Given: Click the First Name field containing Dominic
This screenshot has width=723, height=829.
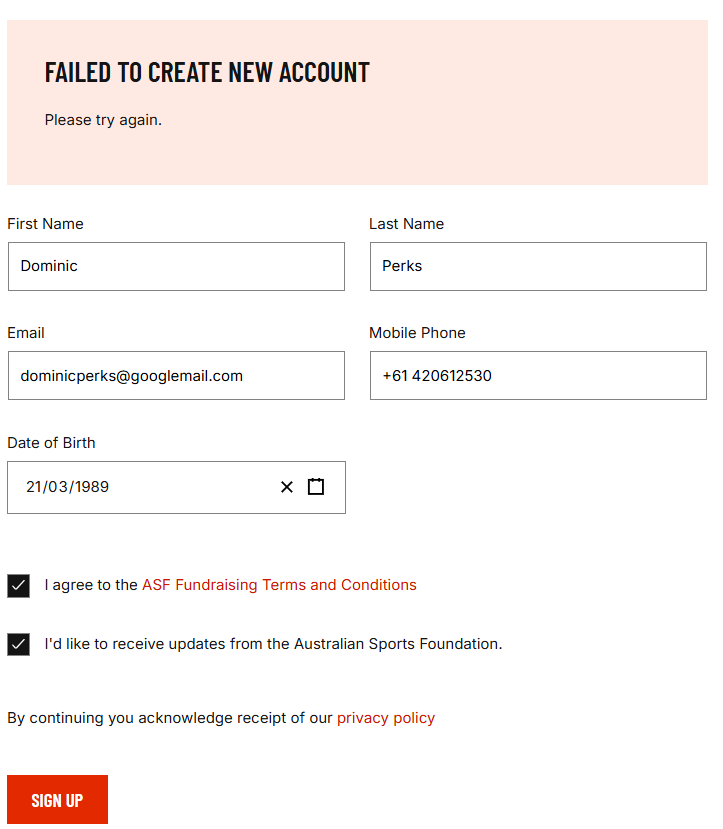Looking at the screenshot, I should pos(176,266).
